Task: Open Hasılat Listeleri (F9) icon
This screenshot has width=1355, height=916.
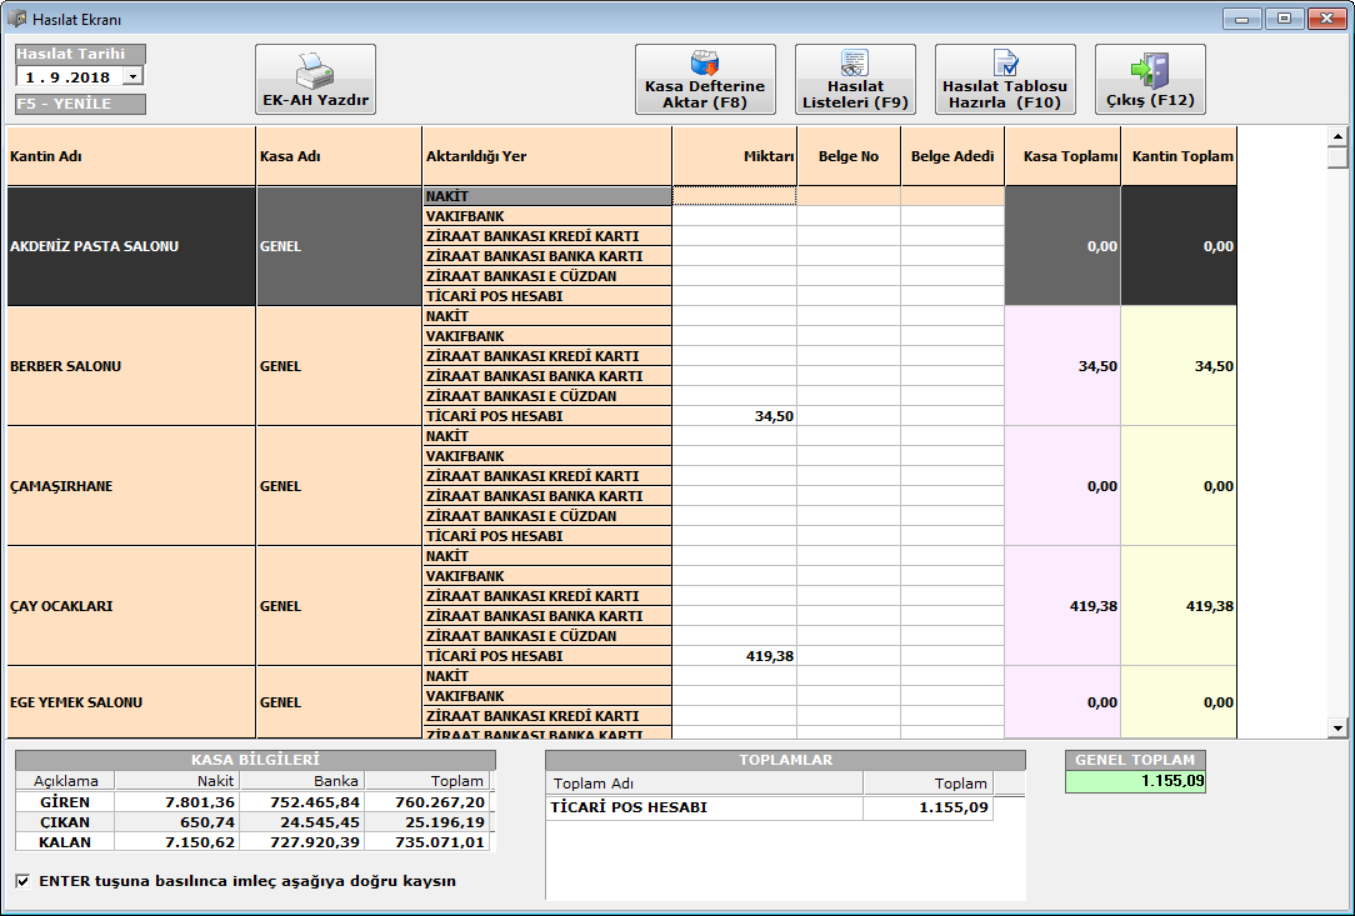Action: (855, 64)
